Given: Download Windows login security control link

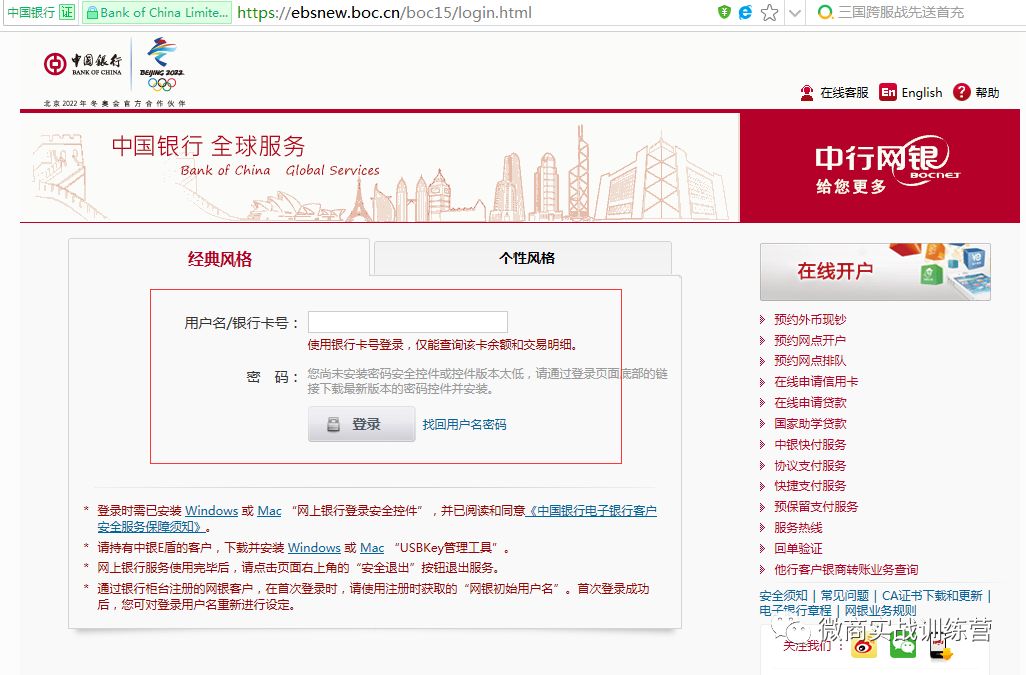Looking at the screenshot, I should pyautogui.click(x=211, y=510).
